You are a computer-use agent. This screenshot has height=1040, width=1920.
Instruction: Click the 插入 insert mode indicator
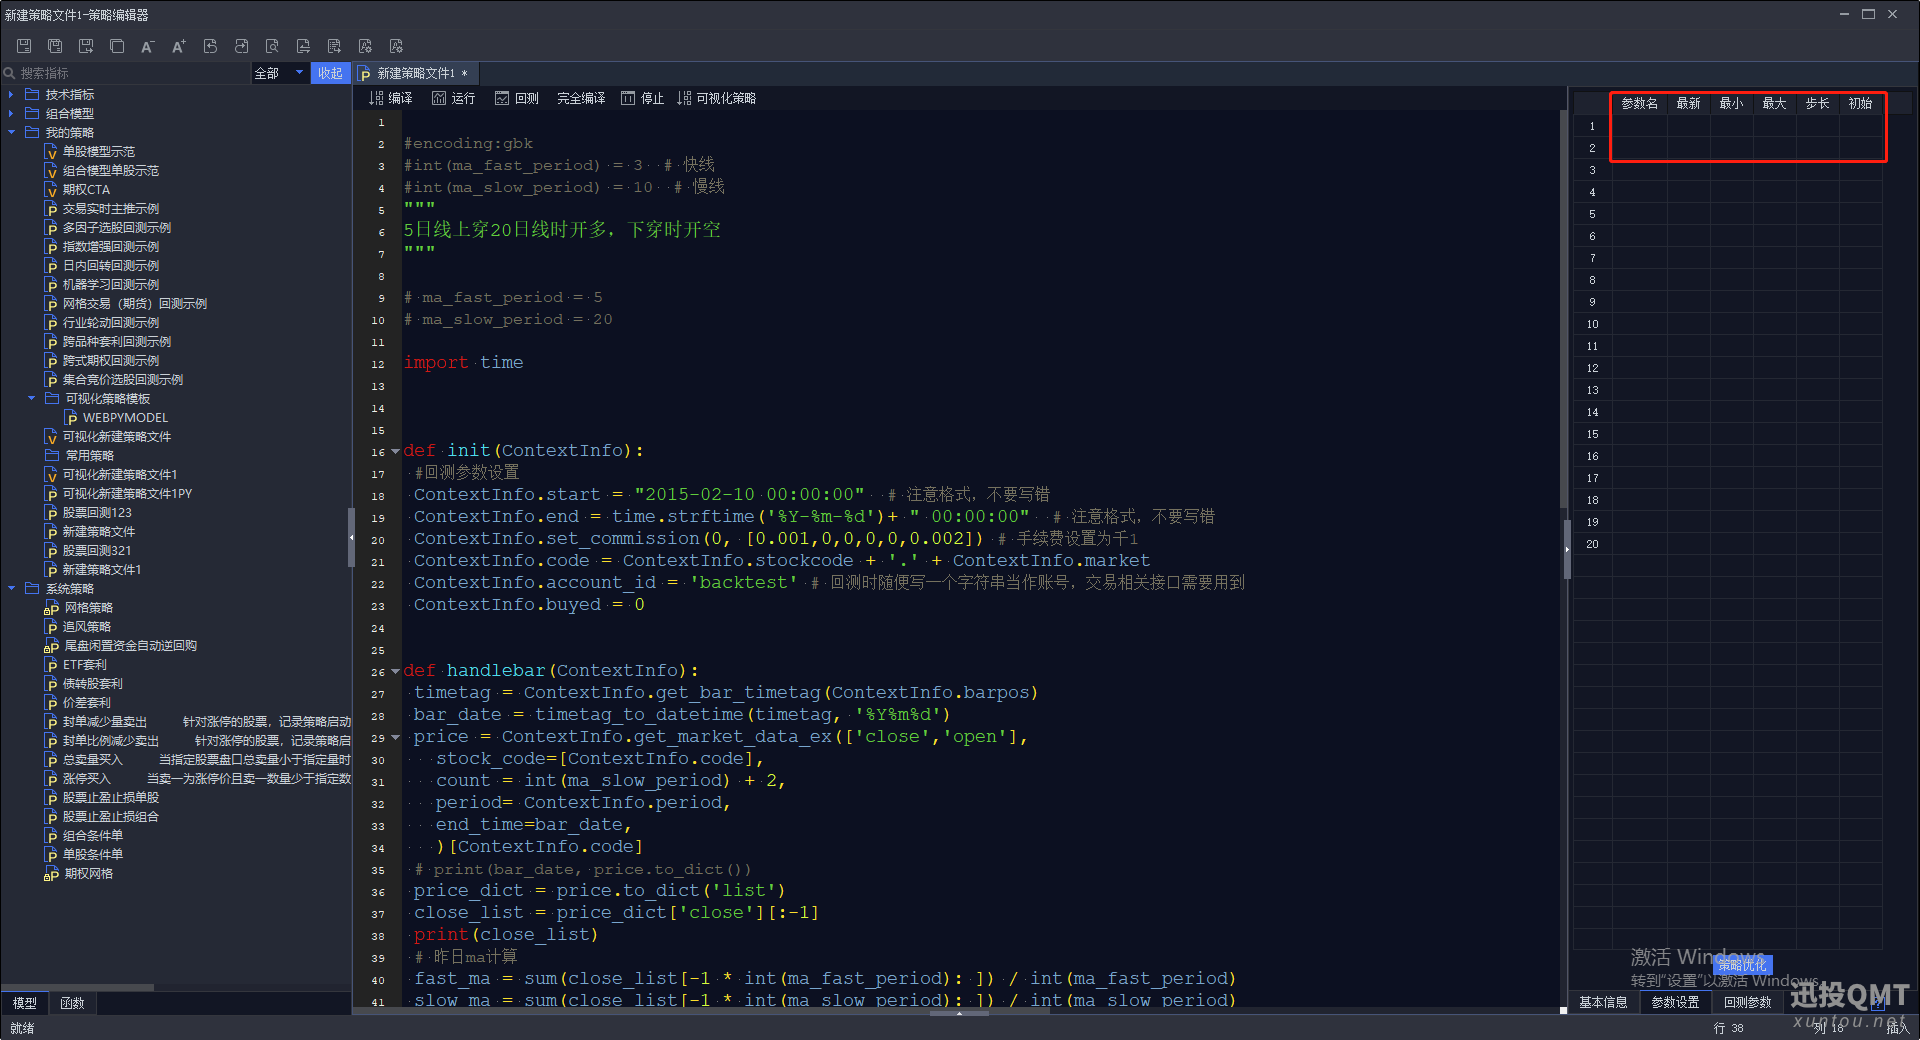[1897, 1027]
